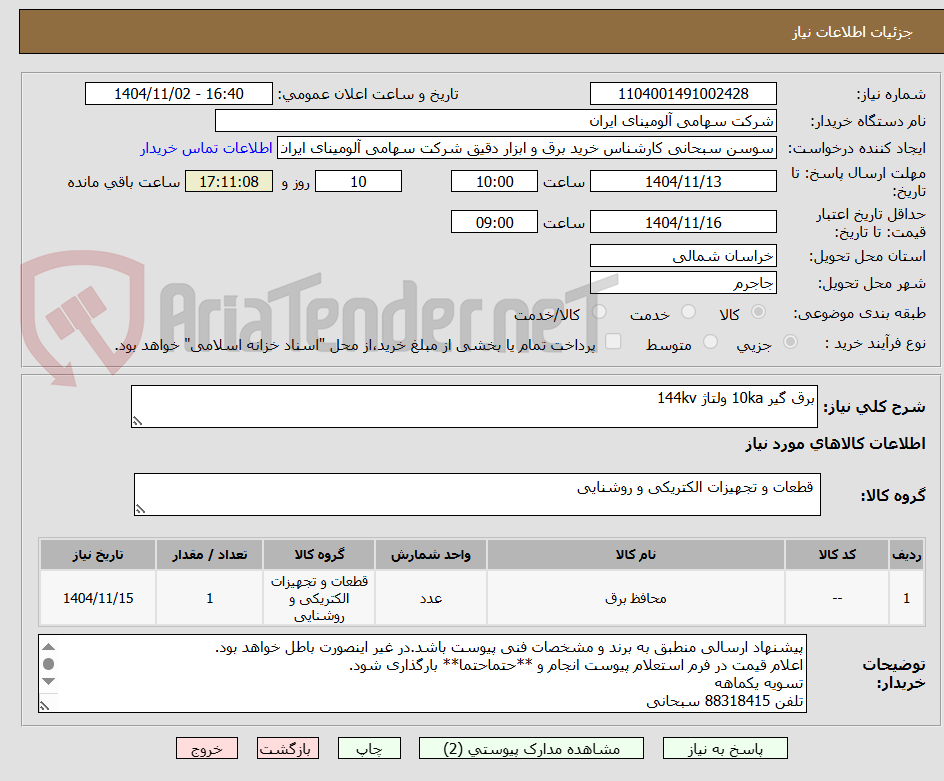Click the goods group textarea قطعات و تجهیزات
The image size is (944, 781).
[x=477, y=494]
